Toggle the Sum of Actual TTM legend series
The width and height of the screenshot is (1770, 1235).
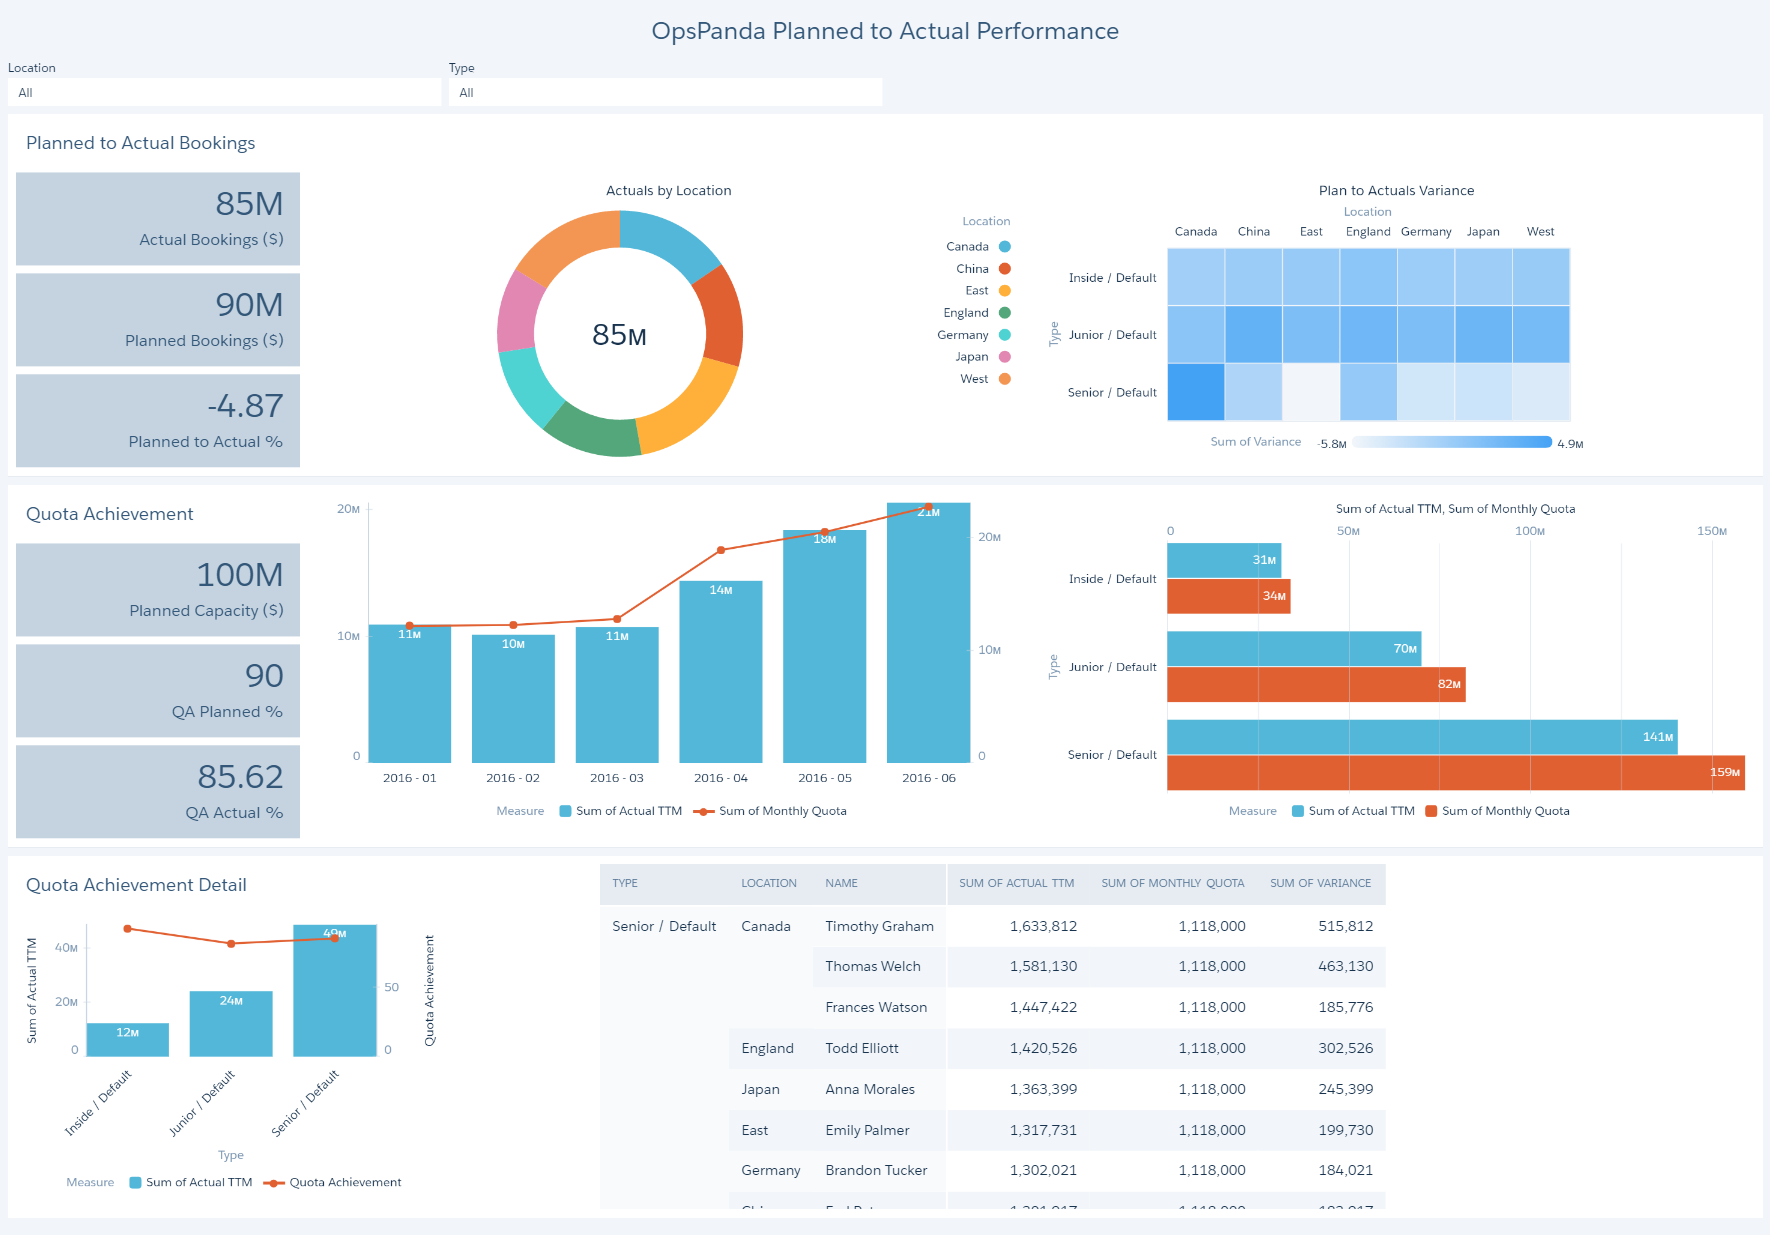coord(620,811)
